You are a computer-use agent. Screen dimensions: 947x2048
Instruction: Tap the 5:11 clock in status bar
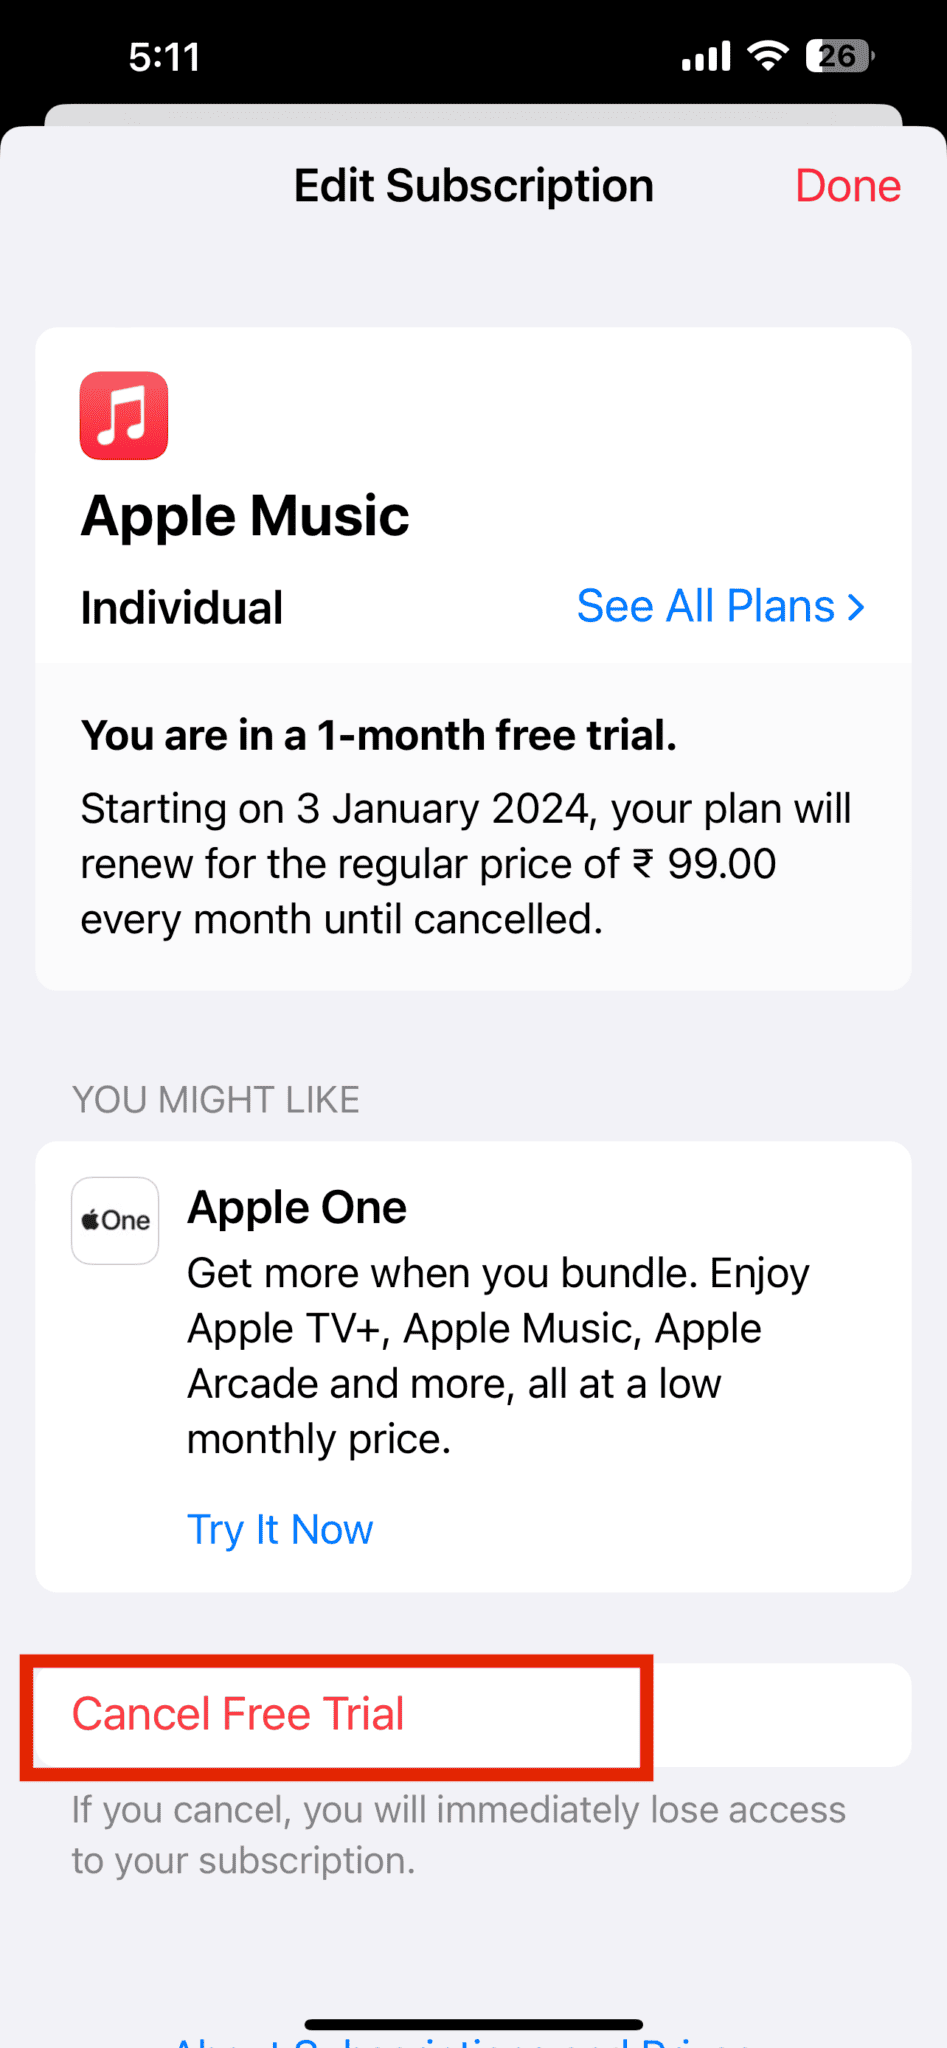point(165,57)
